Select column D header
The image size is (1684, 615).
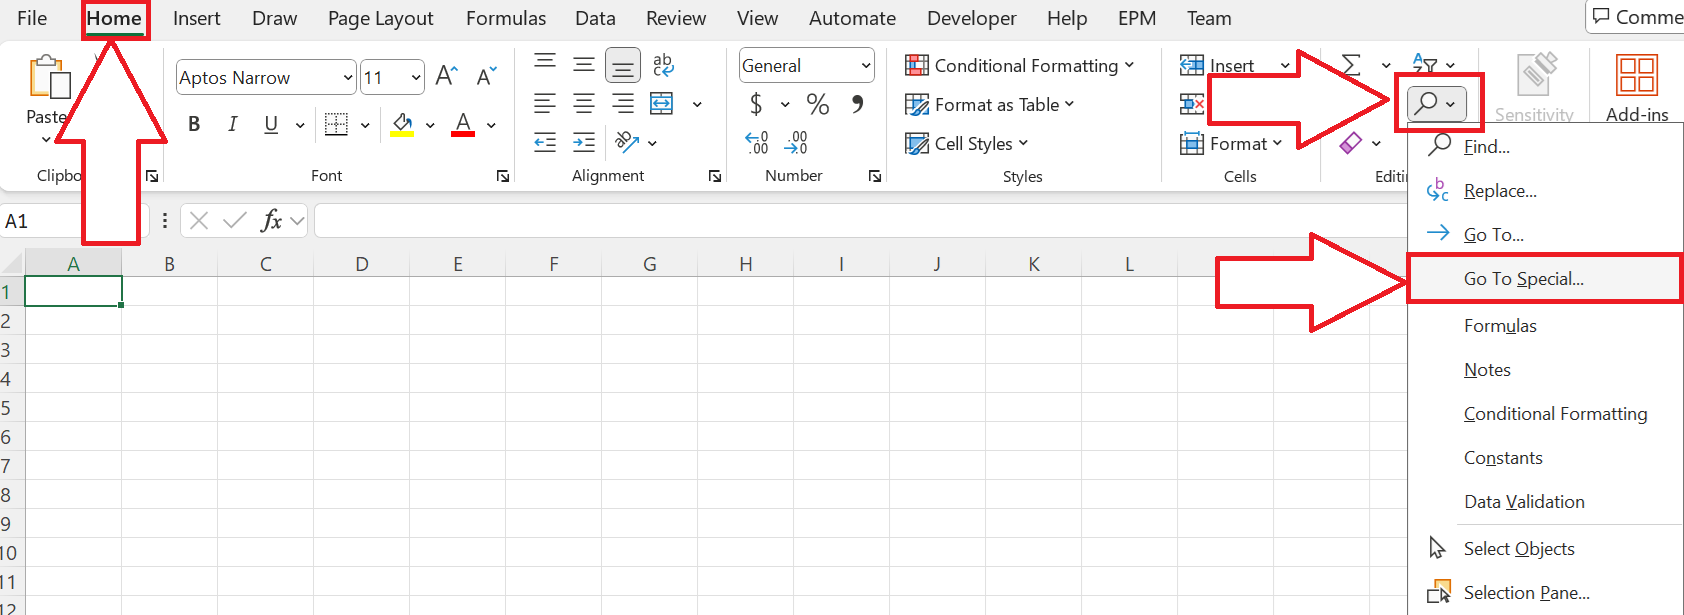361,264
